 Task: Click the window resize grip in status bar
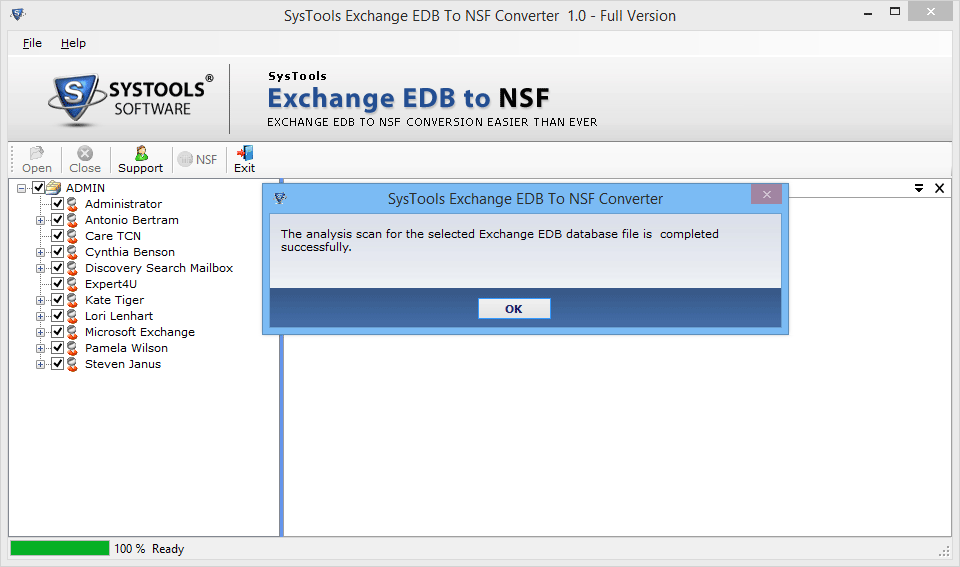(x=944, y=551)
